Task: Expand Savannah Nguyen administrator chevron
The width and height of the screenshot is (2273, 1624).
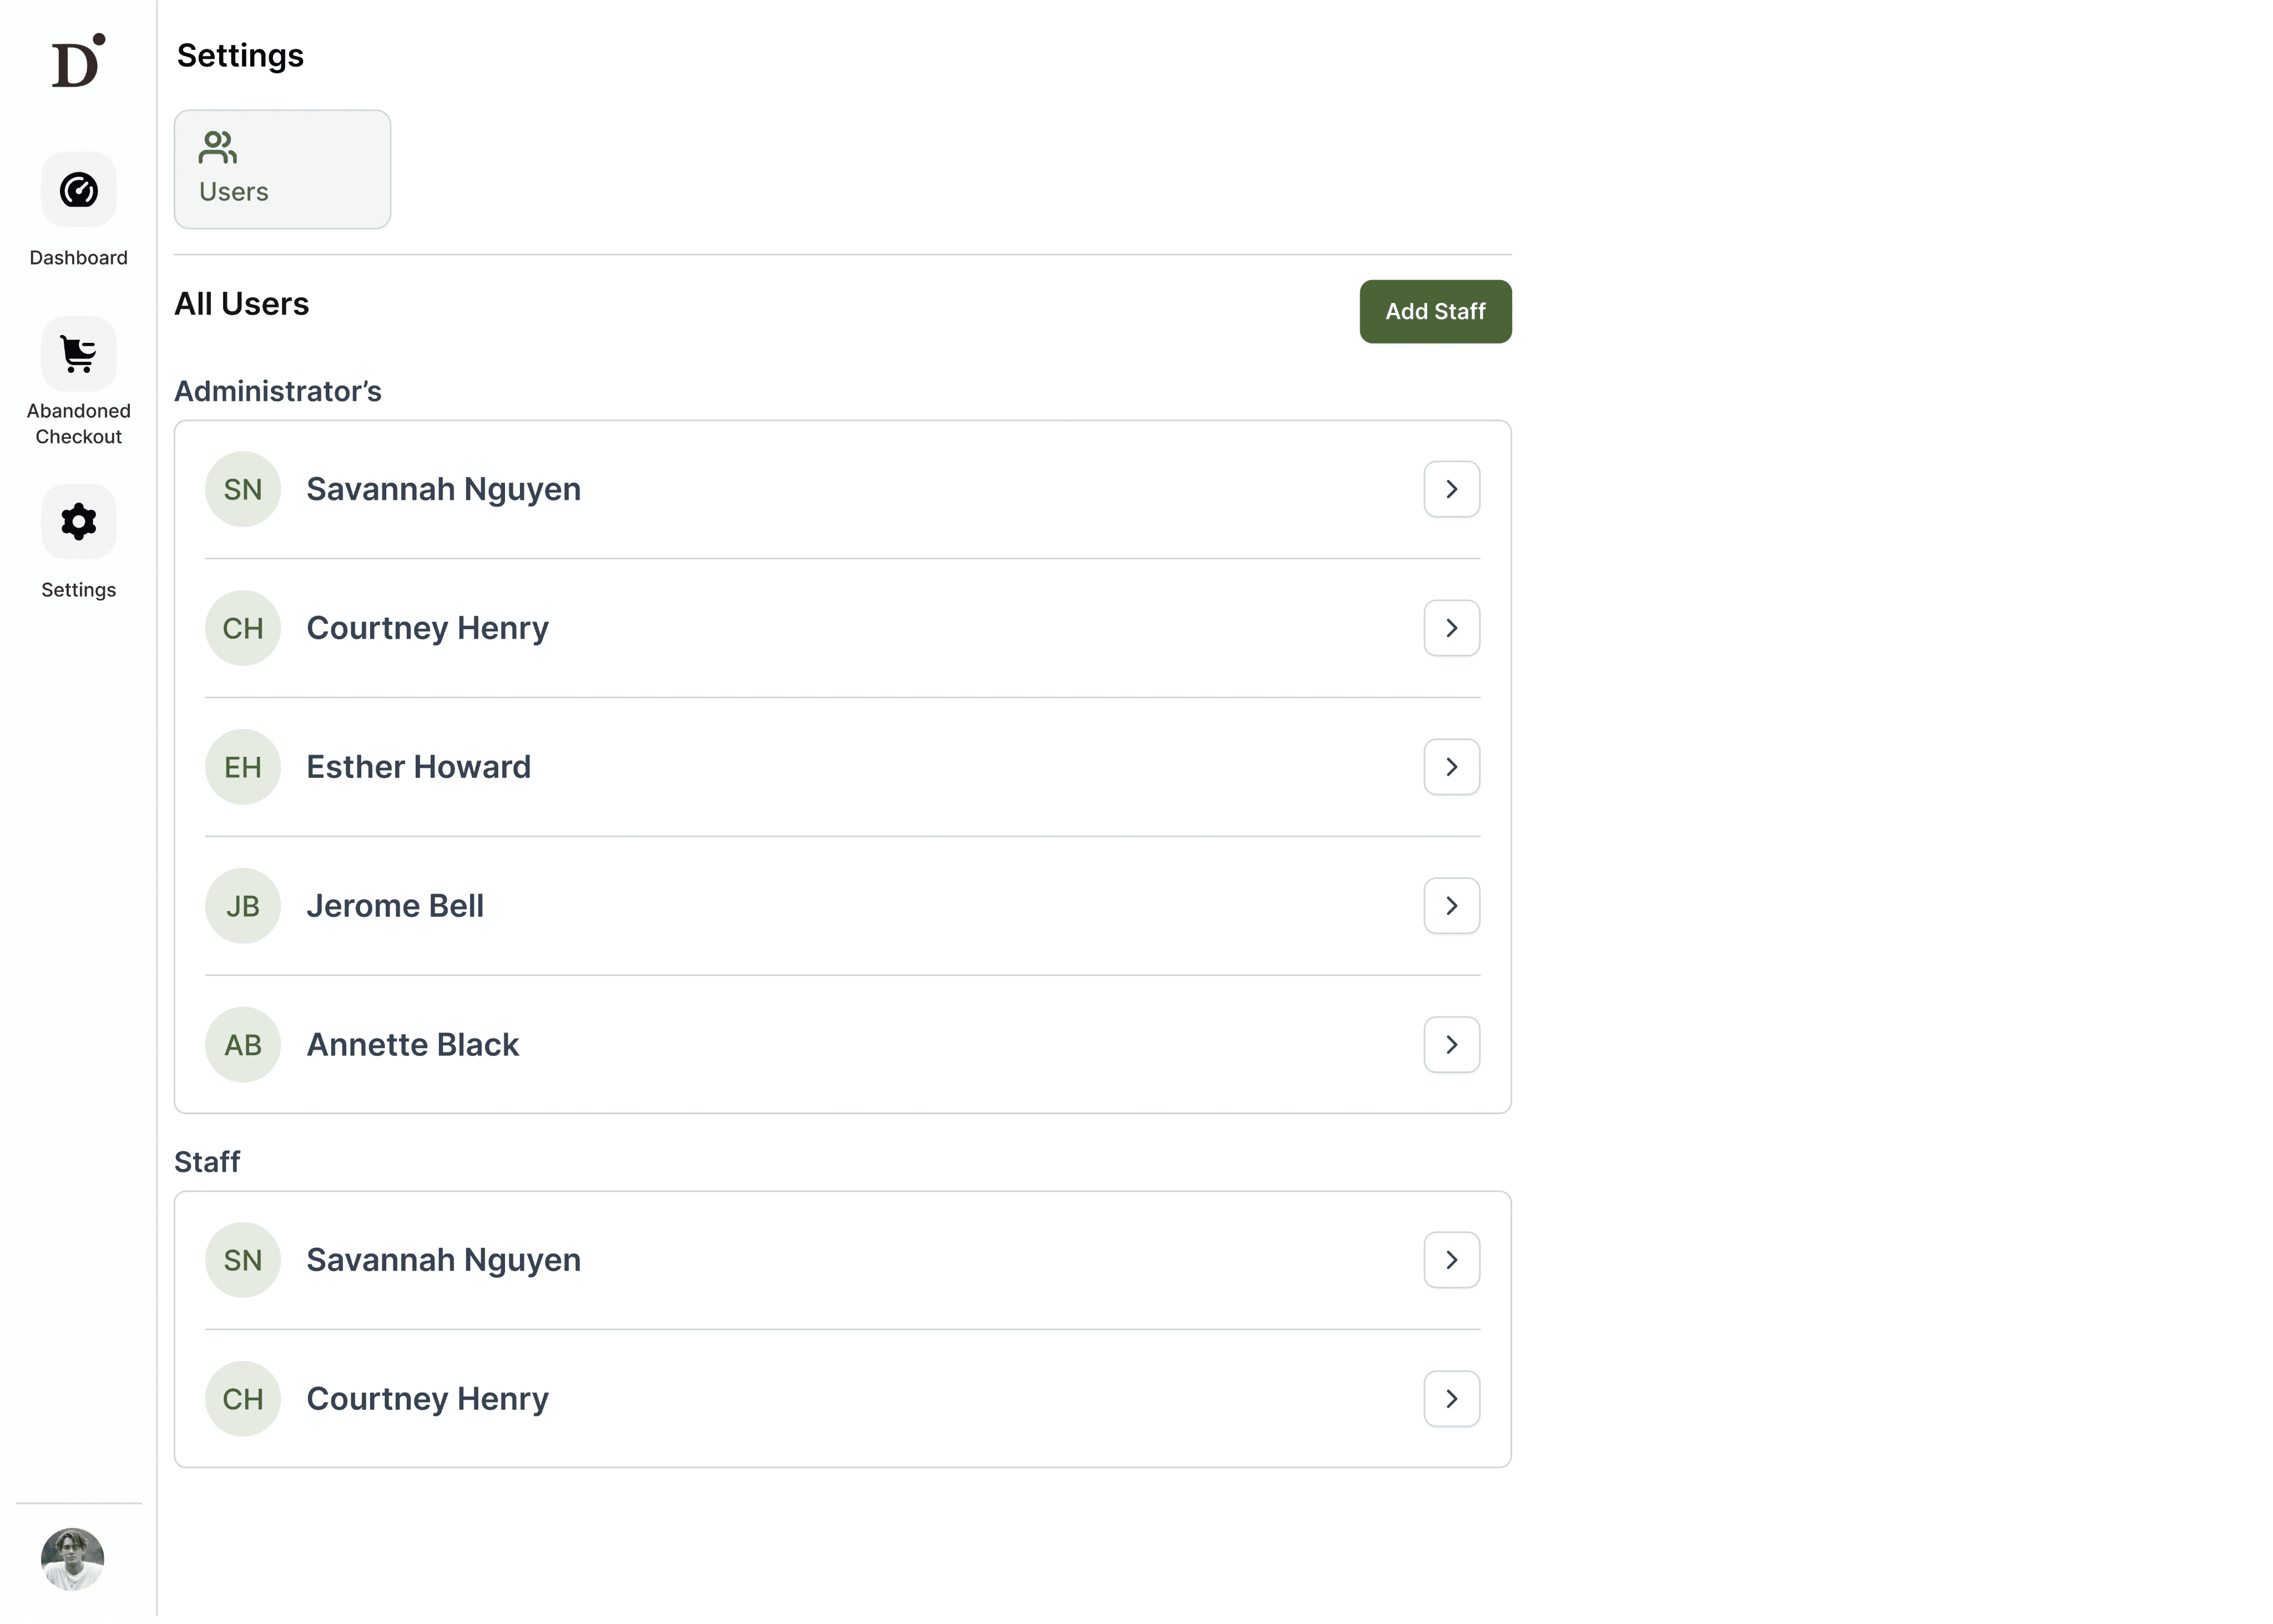Action: [x=1452, y=490]
